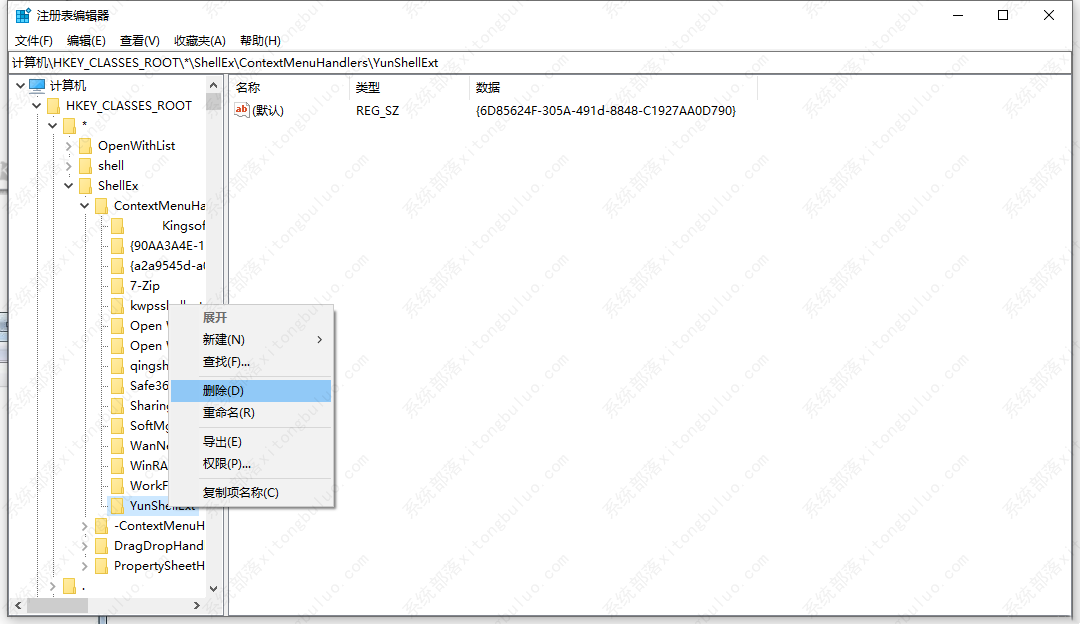
Task: Collapse the 计算机 root node
Action: coord(21,86)
